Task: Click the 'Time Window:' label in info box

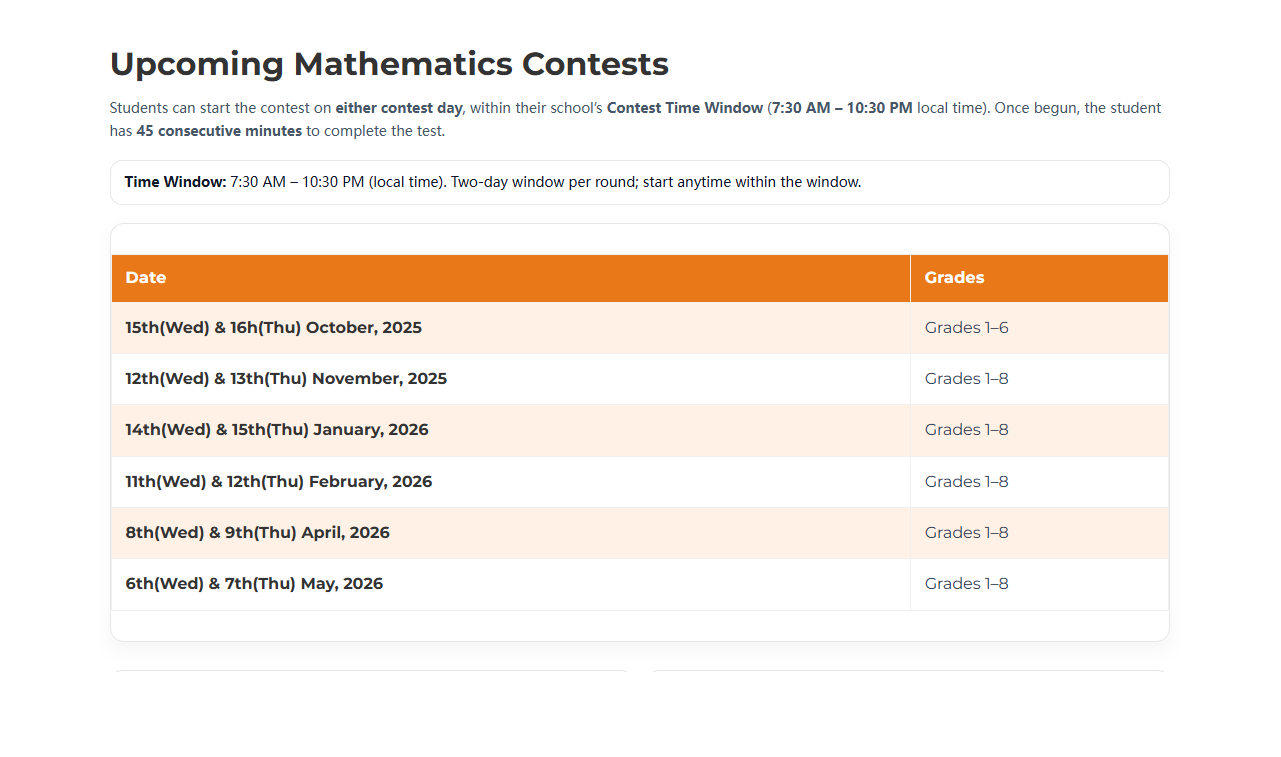Action: click(x=175, y=182)
